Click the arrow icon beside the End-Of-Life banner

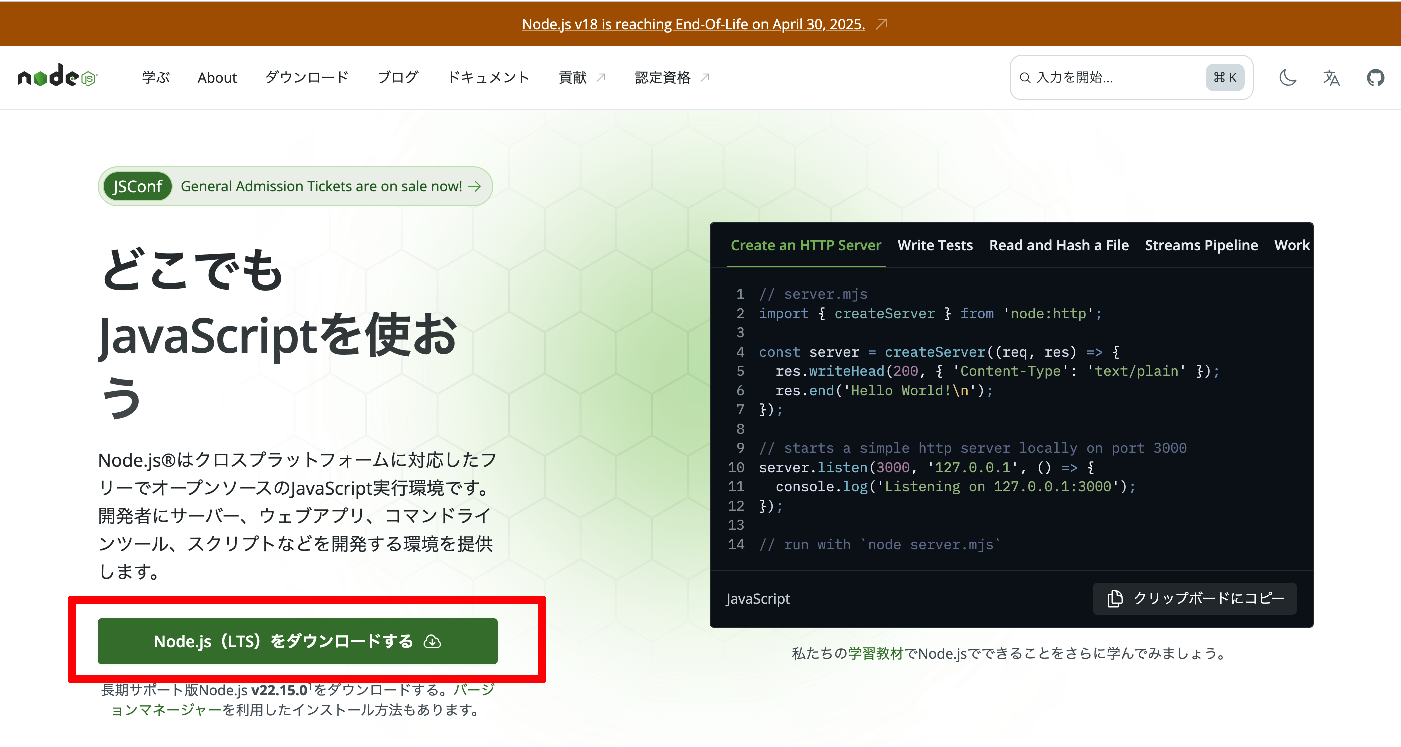[x=881, y=24]
